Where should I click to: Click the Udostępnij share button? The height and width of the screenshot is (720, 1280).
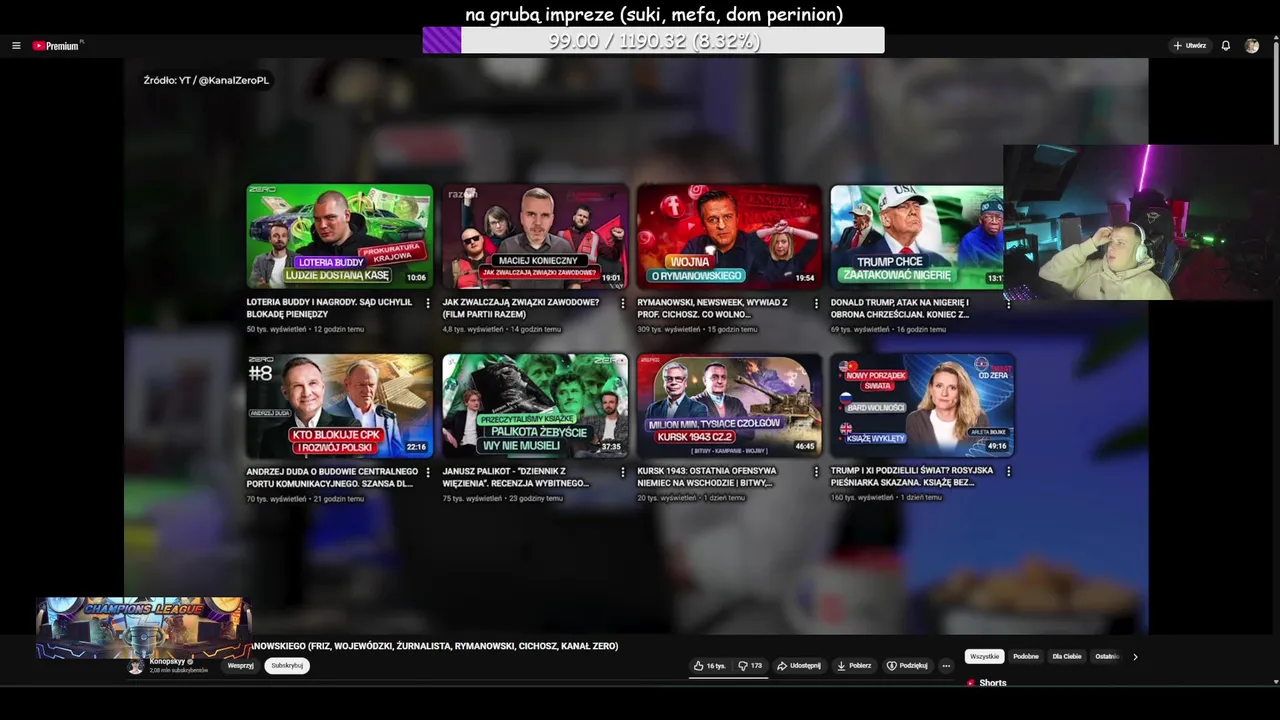point(798,666)
